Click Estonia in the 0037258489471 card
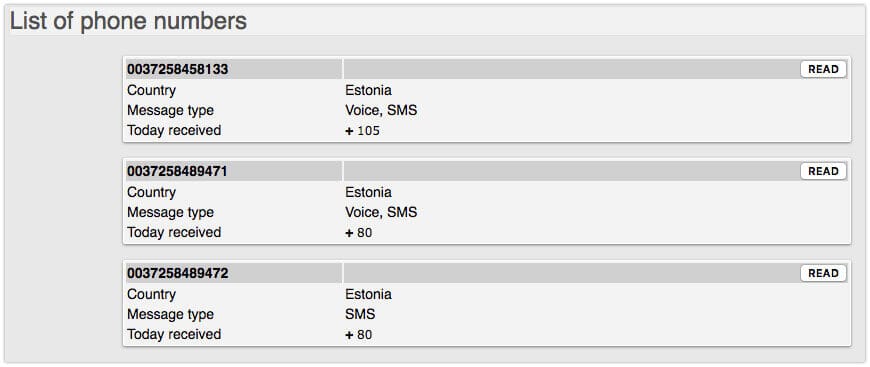Viewport: 870px width, 367px height. (368, 192)
